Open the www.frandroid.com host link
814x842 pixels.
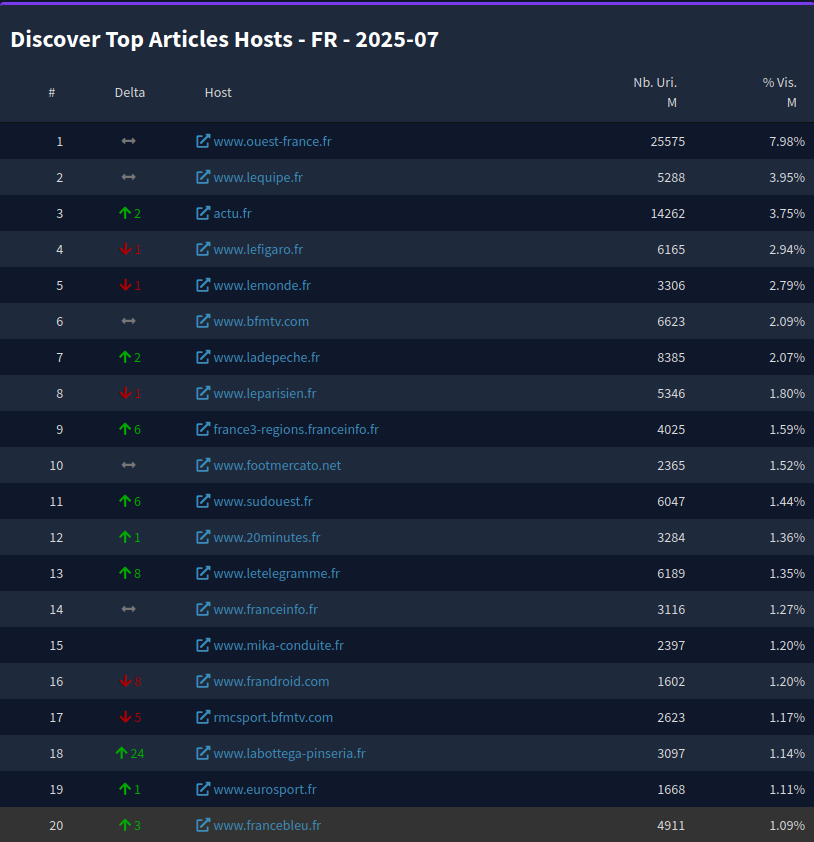[x=271, y=681]
